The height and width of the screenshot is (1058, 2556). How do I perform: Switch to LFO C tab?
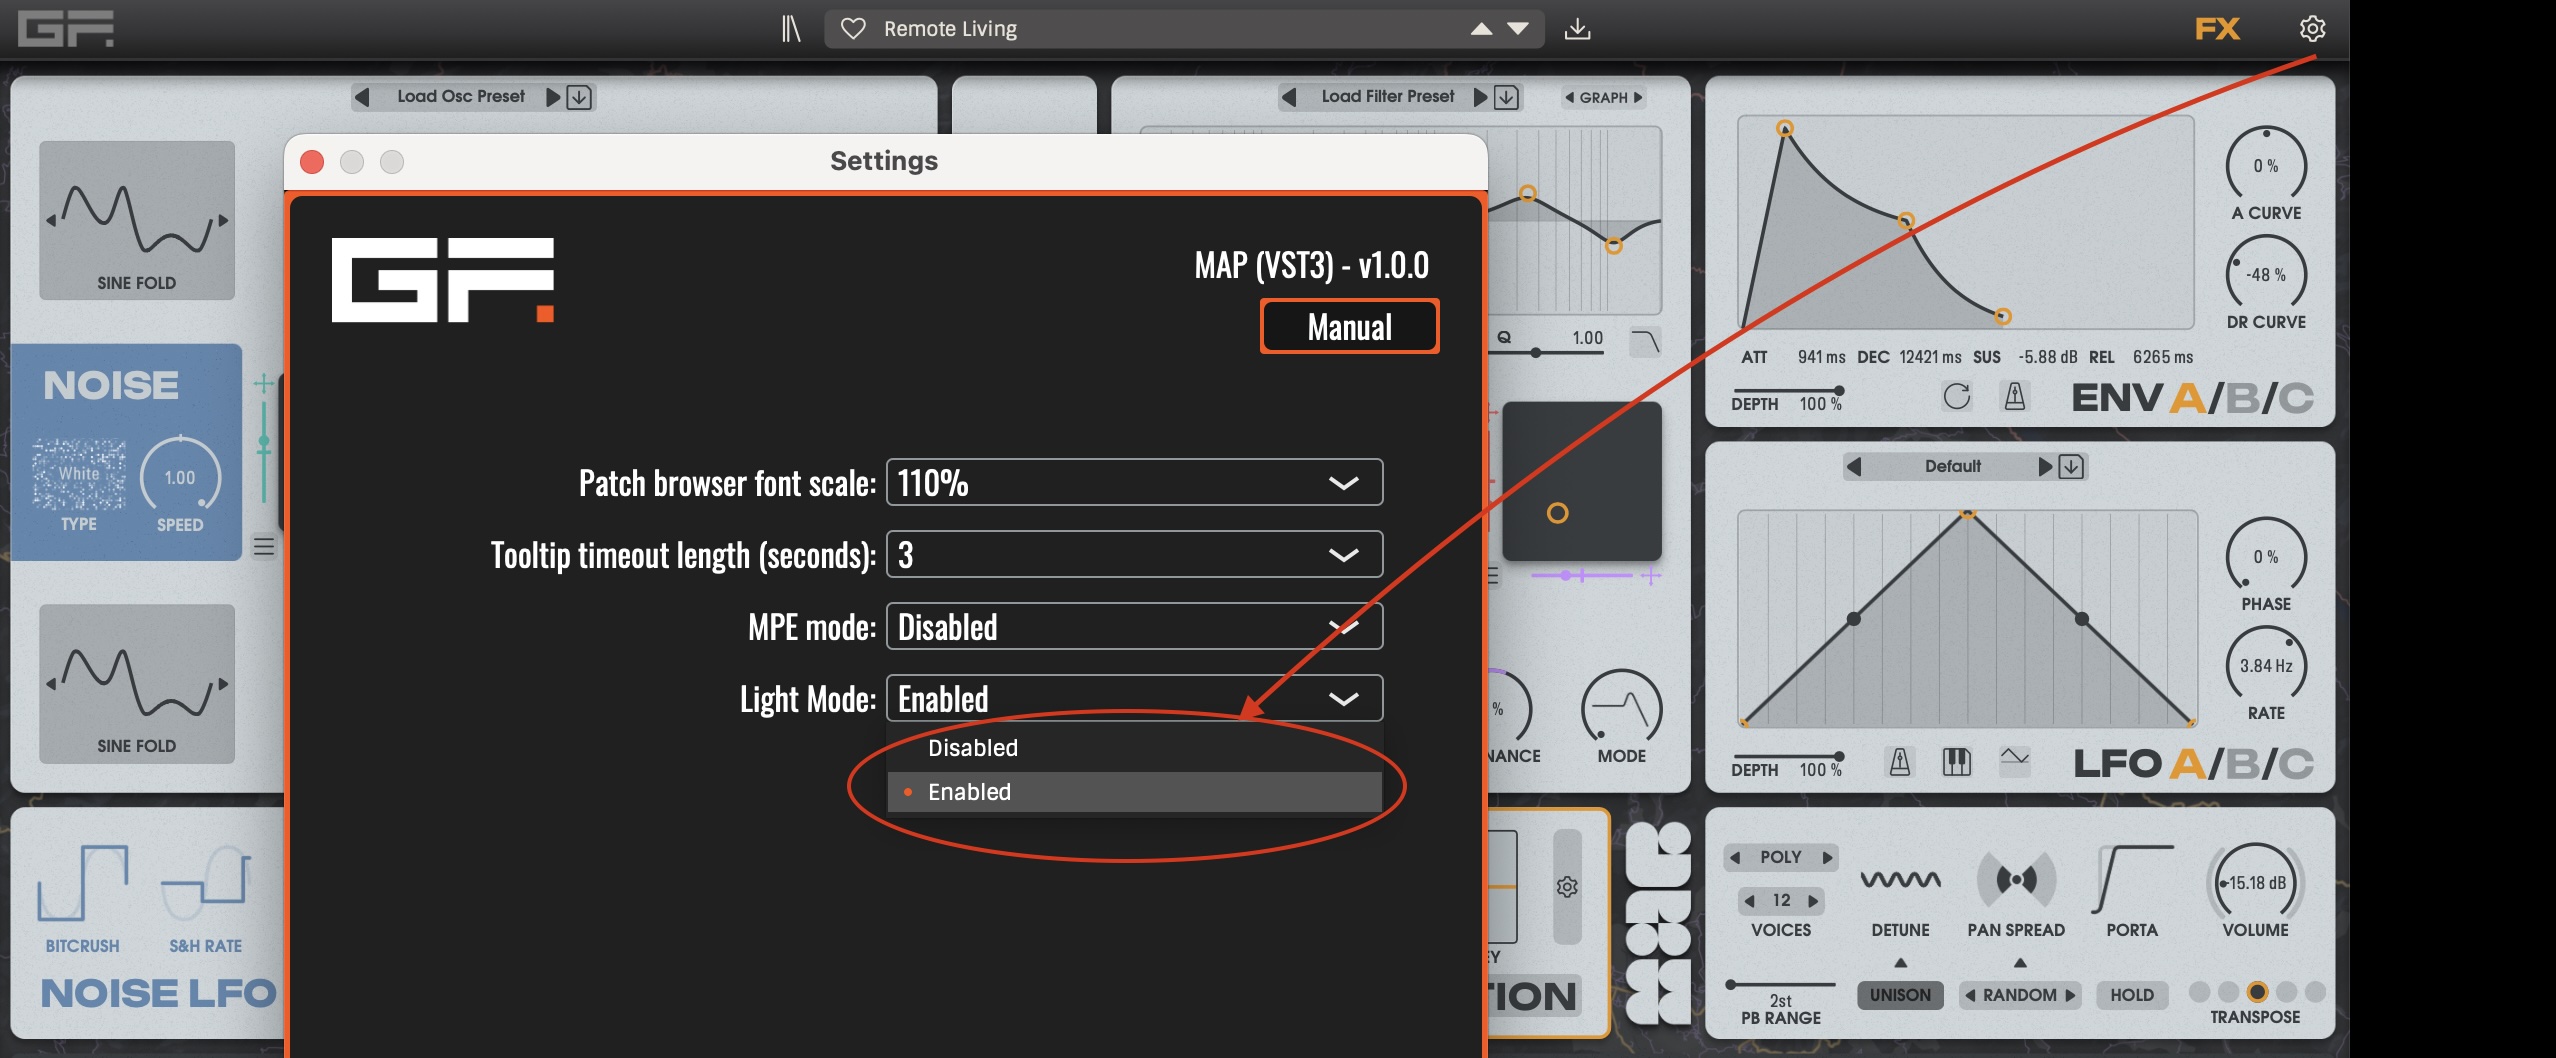(x=2296, y=764)
